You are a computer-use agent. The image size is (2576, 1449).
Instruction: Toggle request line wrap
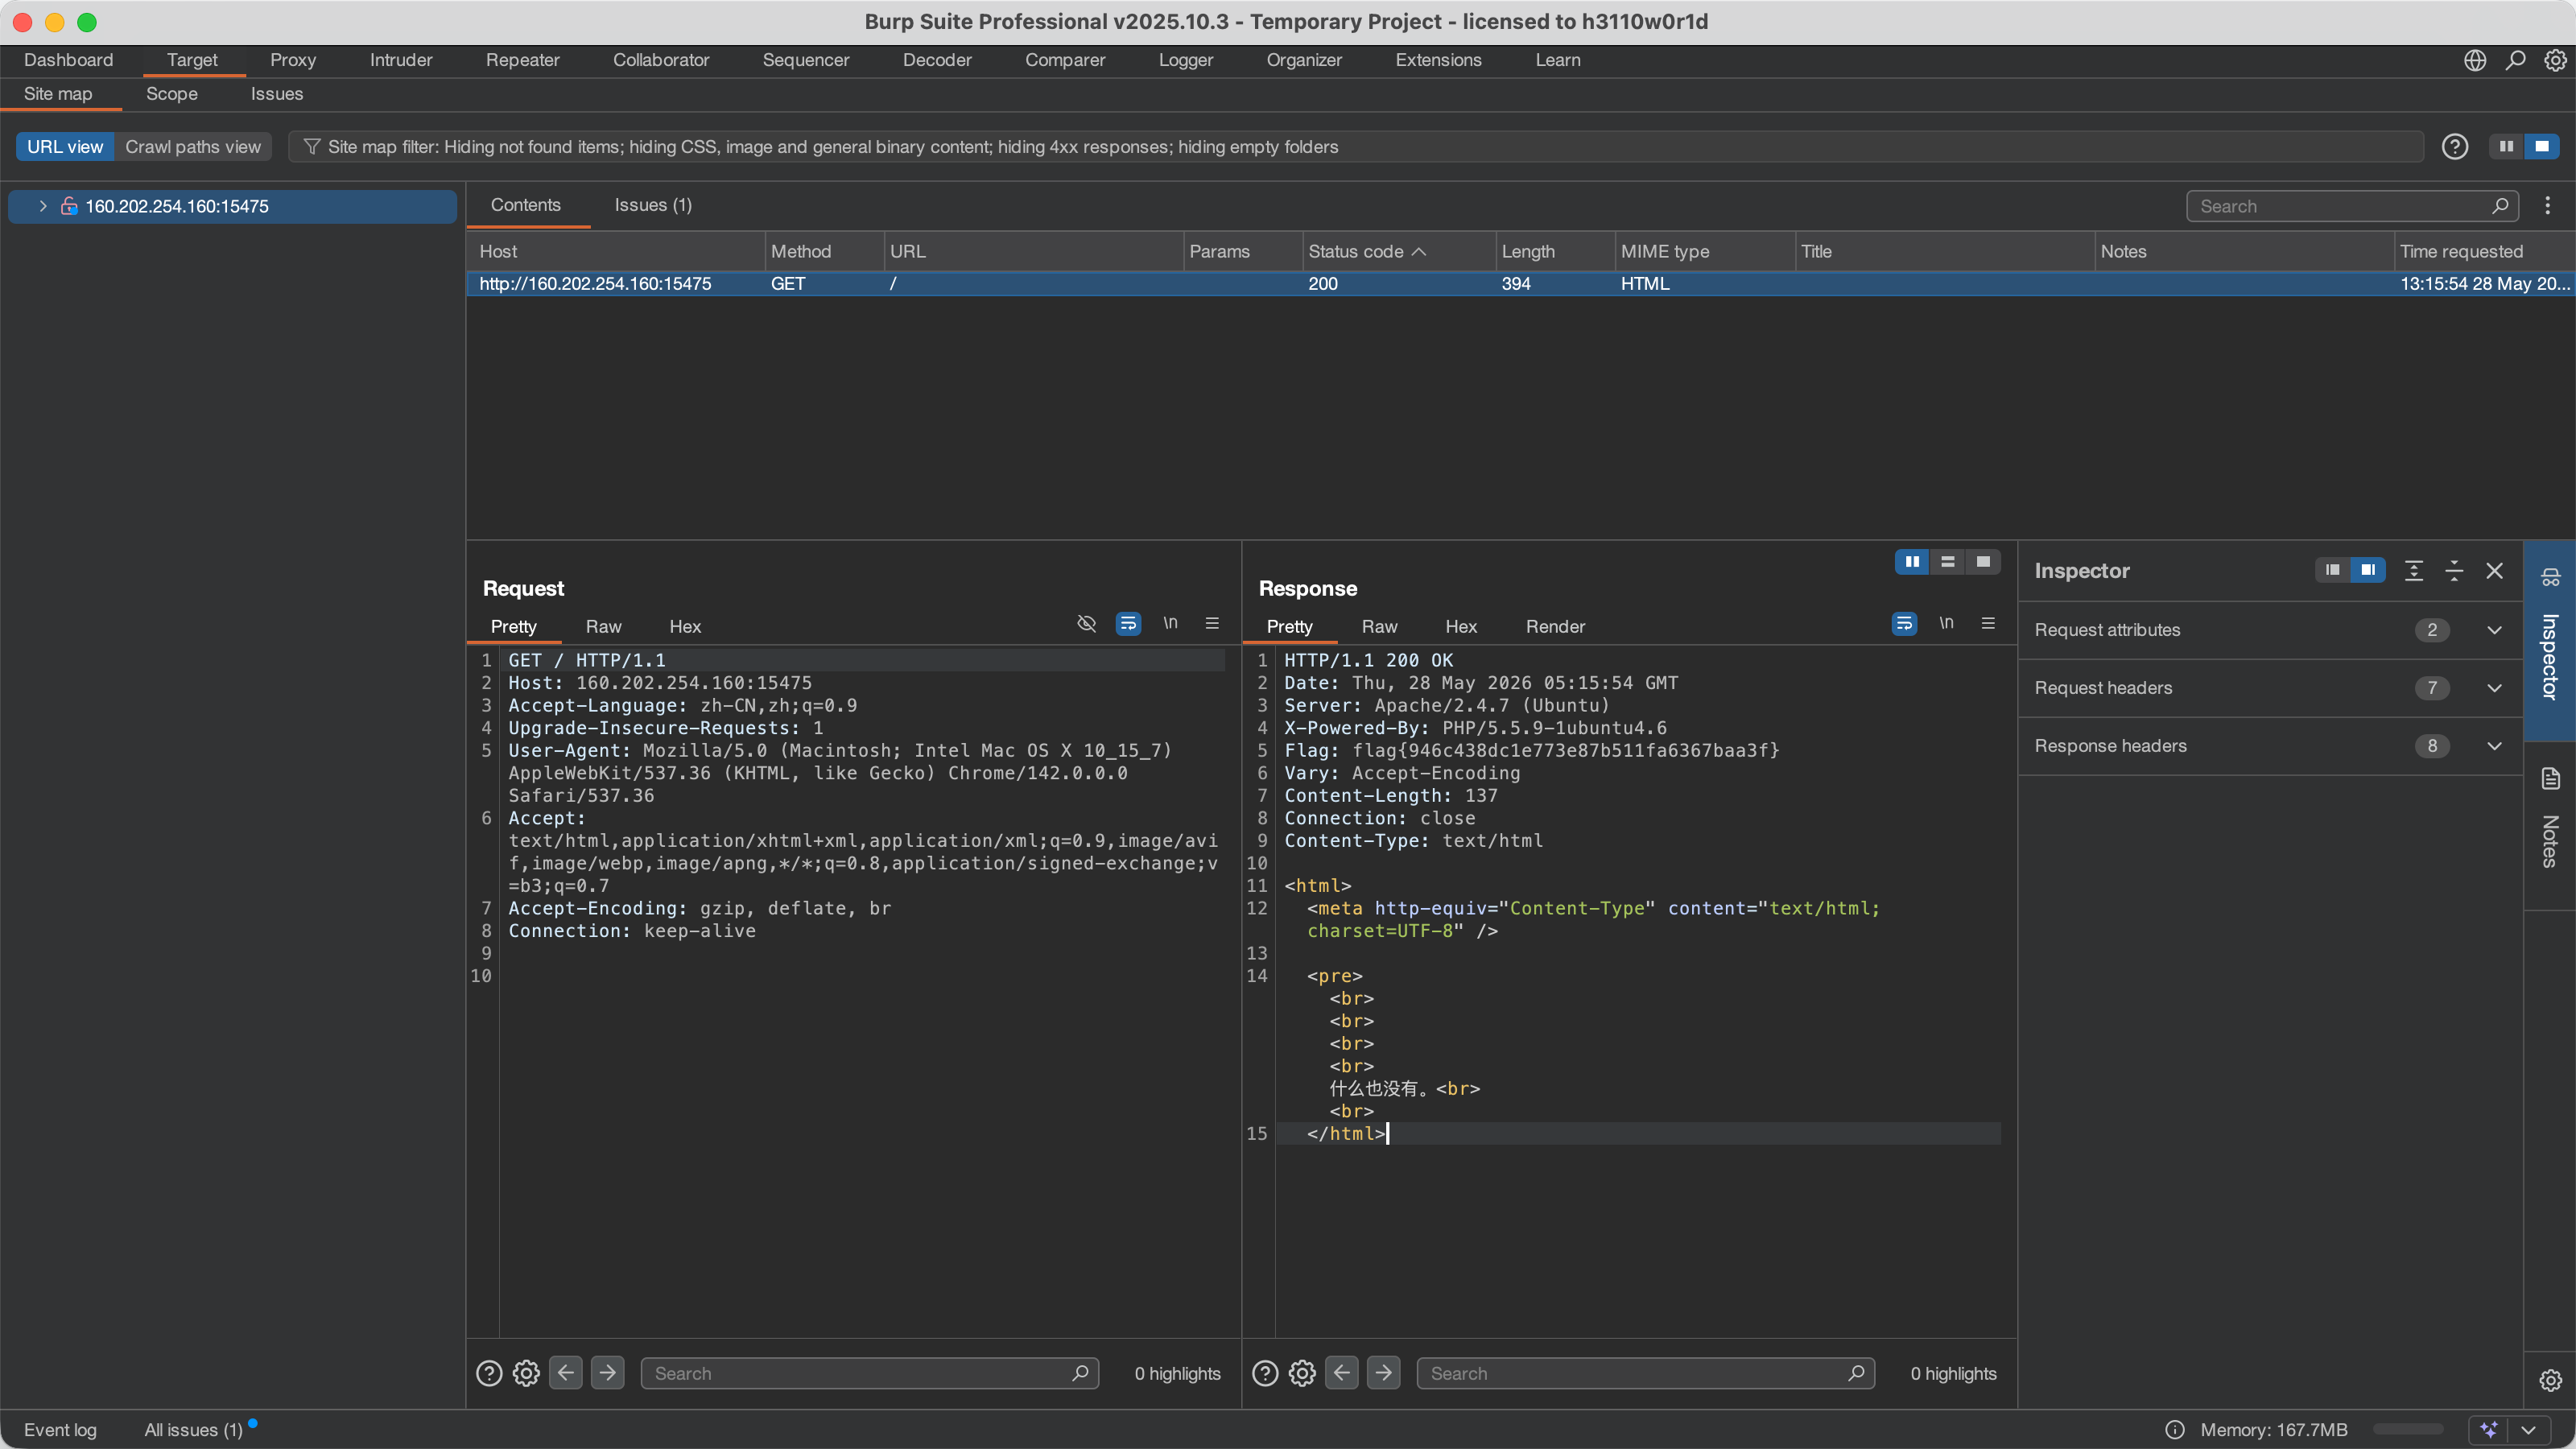[1128, 623]
